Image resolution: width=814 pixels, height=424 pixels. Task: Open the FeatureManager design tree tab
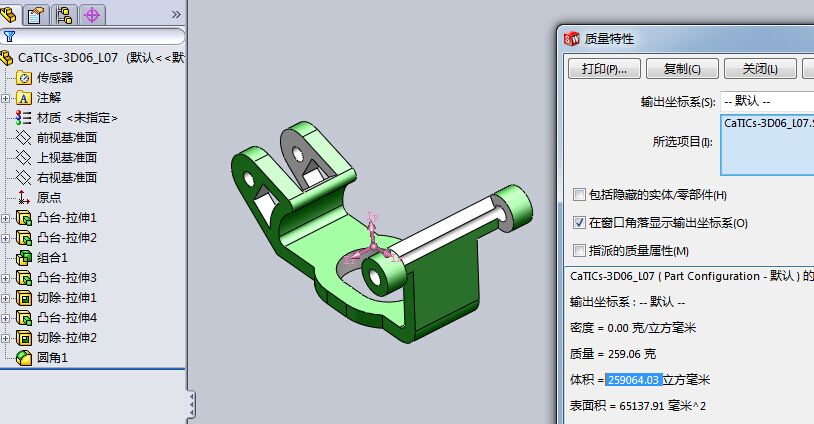[x=9, y=15]
